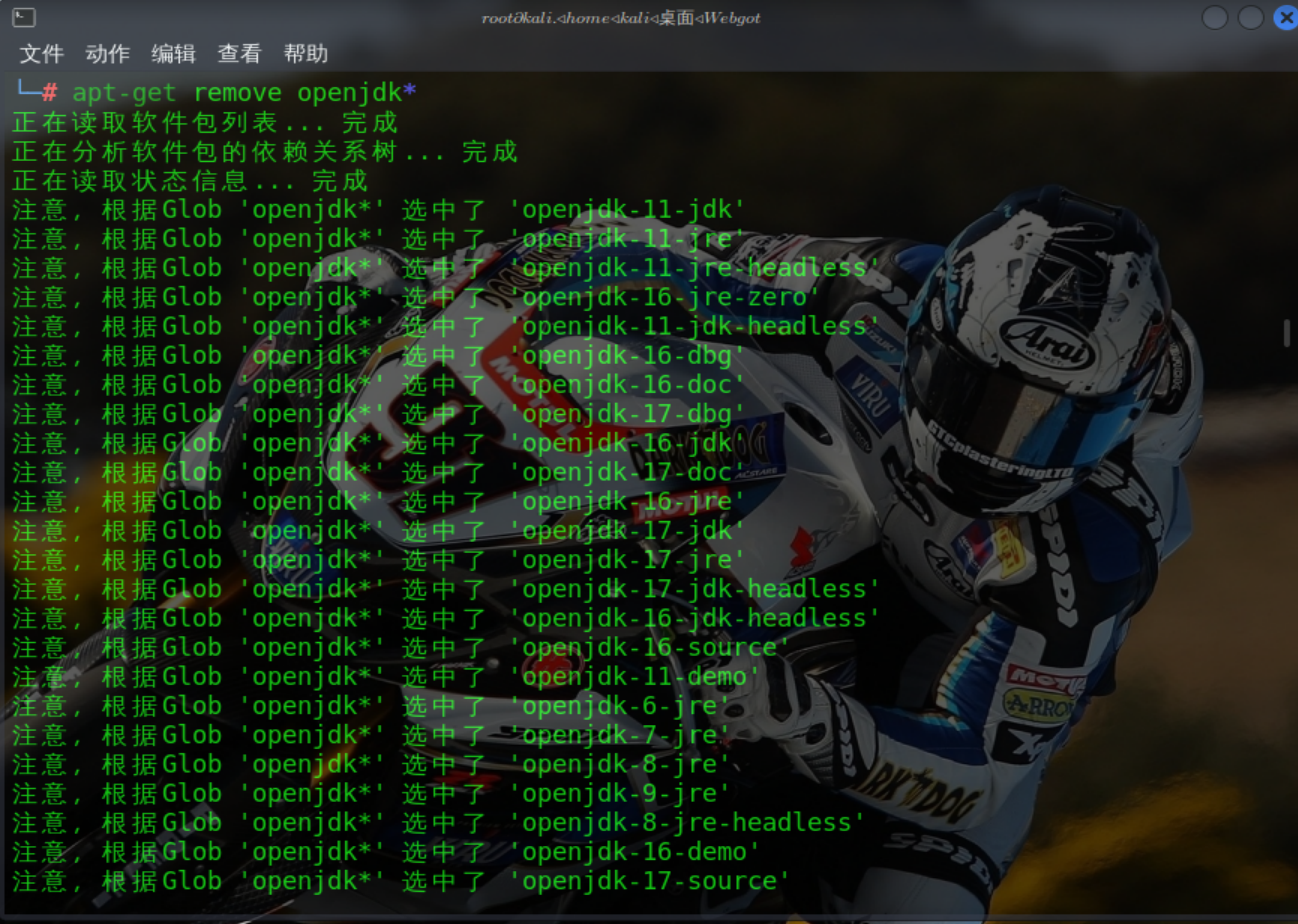Click the text 'openjdk-17-dbg'
The height and width of the screenshot is (924, 1298).
point(627,413)
